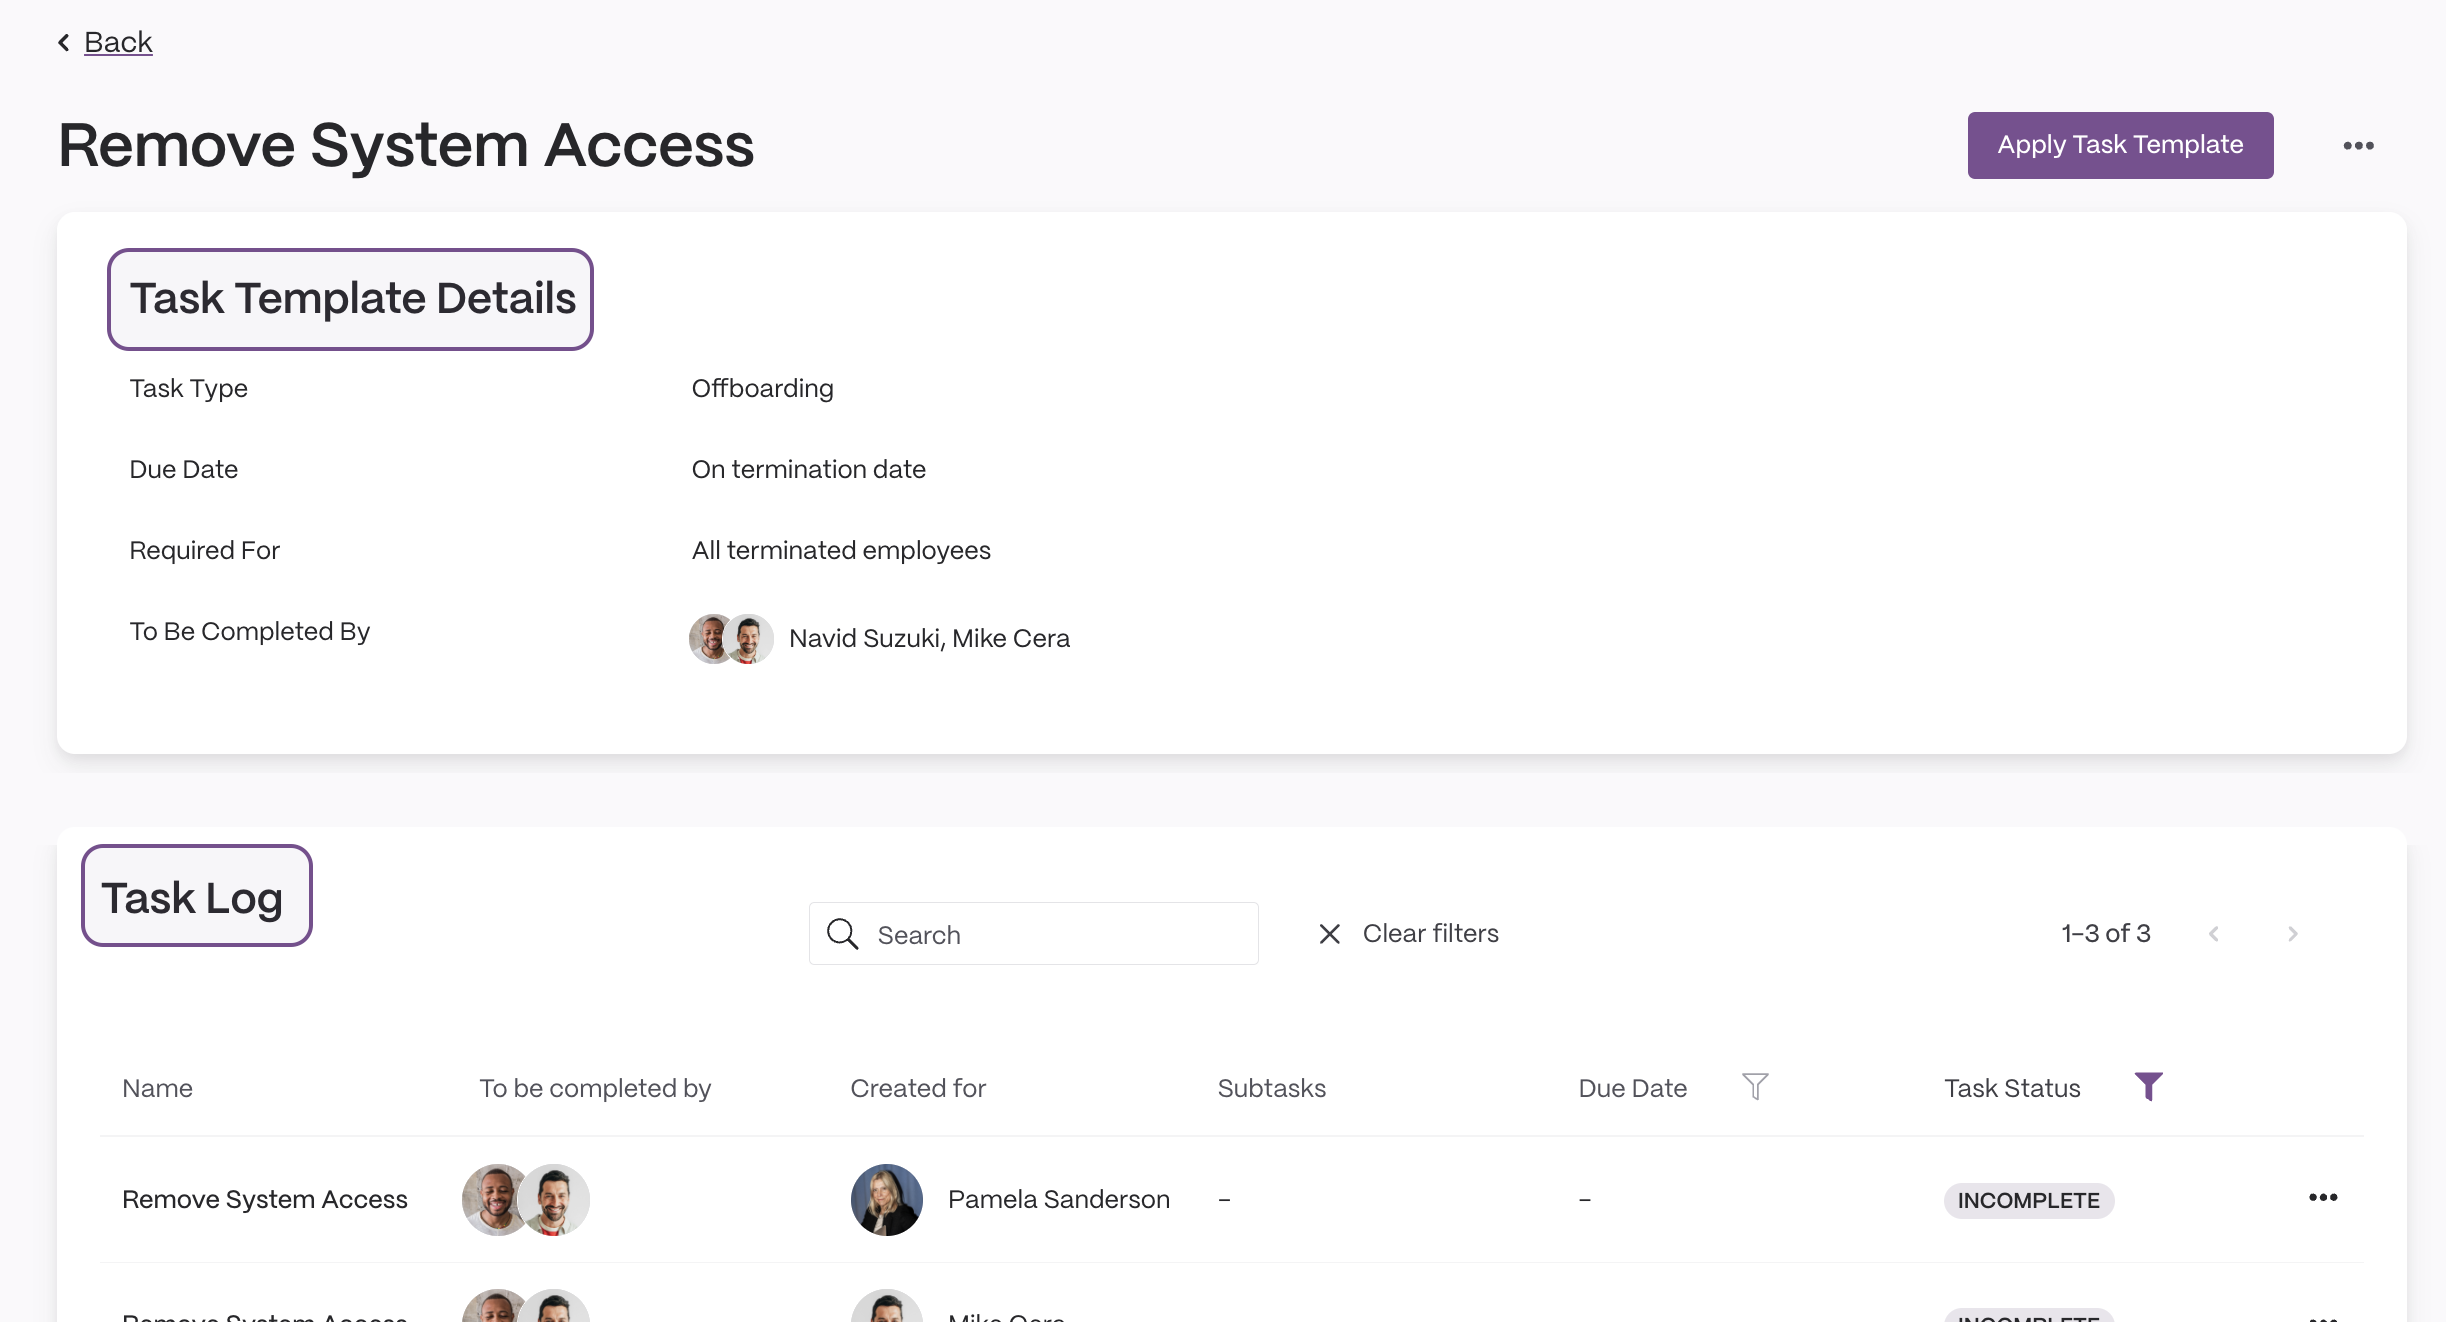
Task: Click Clear filters text
Action: tap(1430, 933)
